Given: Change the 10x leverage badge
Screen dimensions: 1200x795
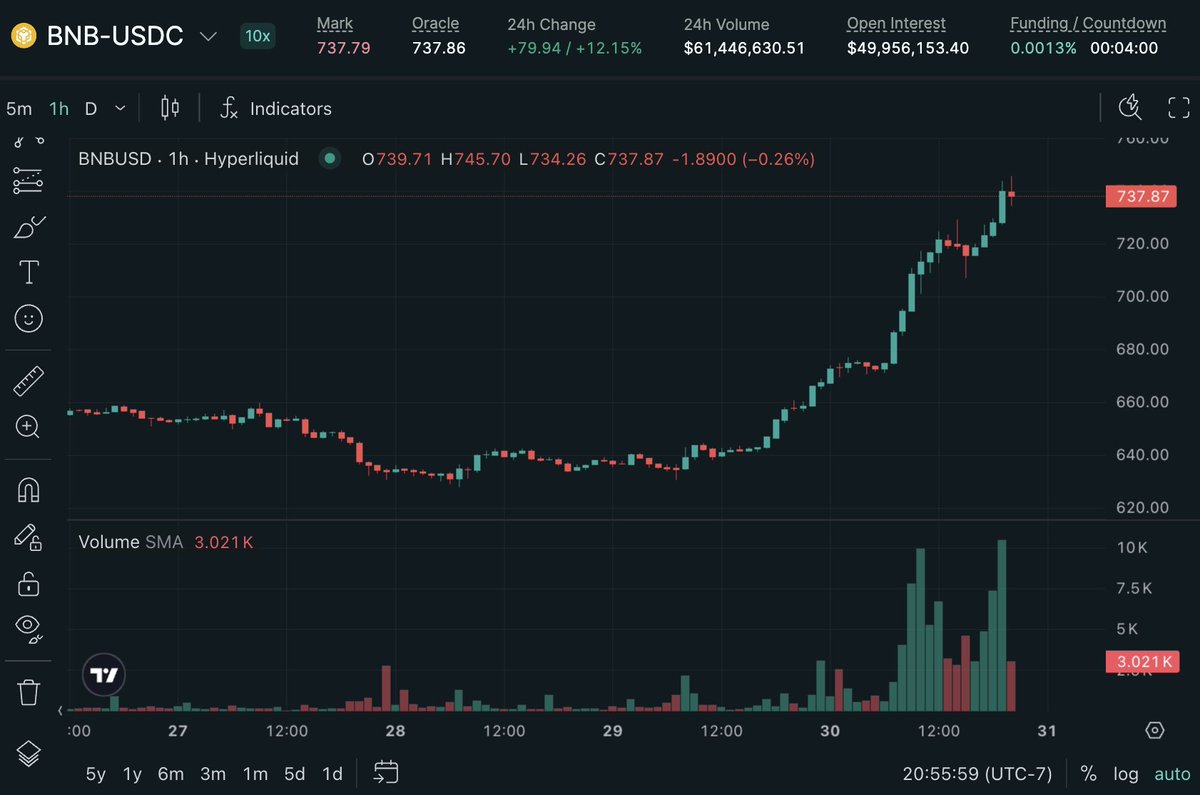Looking at the screenshot, I should click(257, 36).
